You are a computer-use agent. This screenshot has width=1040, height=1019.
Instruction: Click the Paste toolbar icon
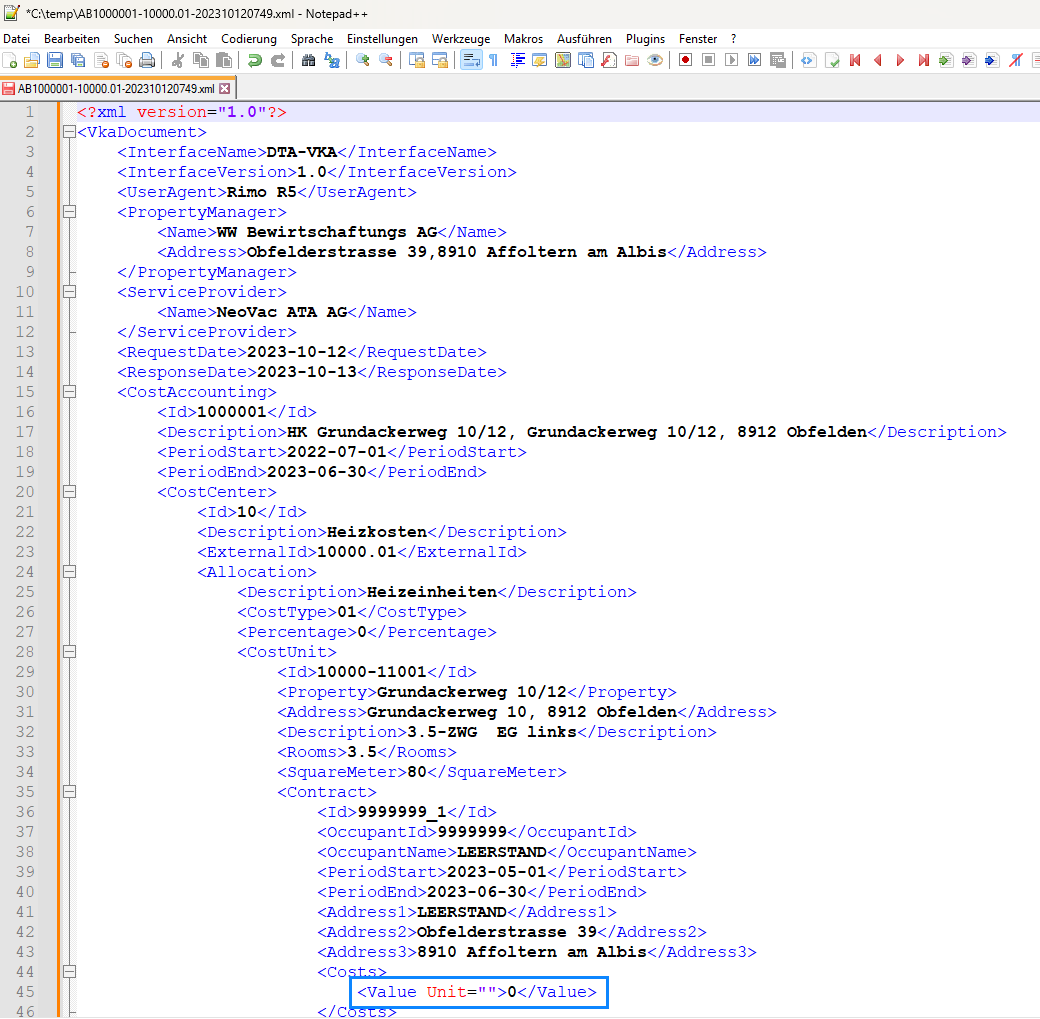coord(224,61)
